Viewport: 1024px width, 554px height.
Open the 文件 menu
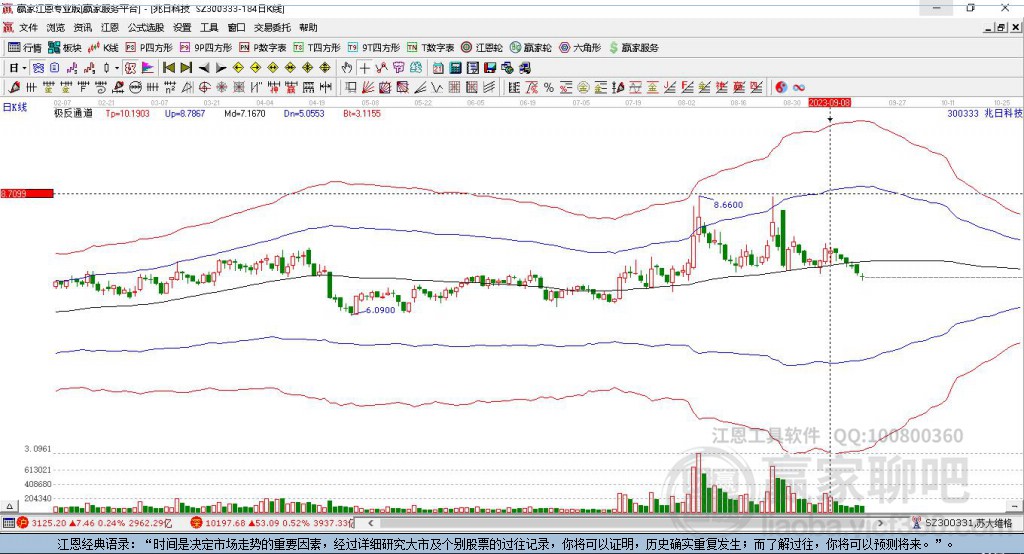[x=28, y=27]
